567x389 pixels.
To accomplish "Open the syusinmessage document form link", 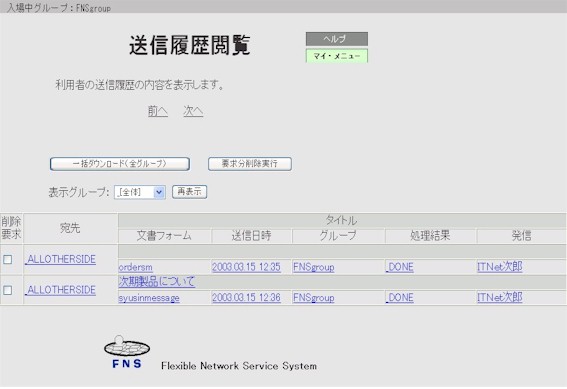I will pyautogui.click(x=149, y=298).
